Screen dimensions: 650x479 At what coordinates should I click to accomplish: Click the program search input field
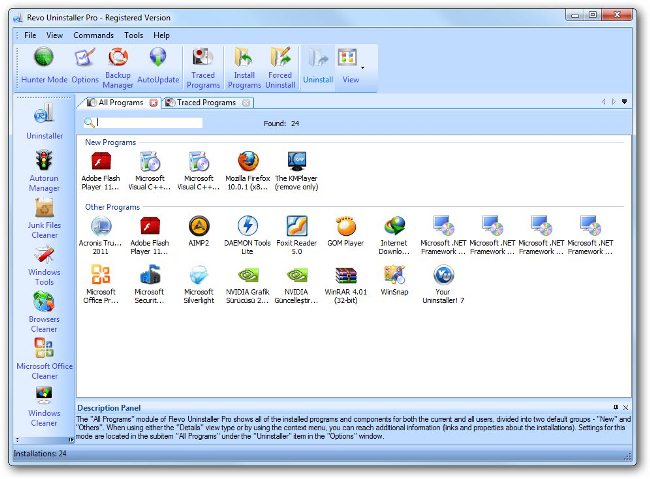150,123
